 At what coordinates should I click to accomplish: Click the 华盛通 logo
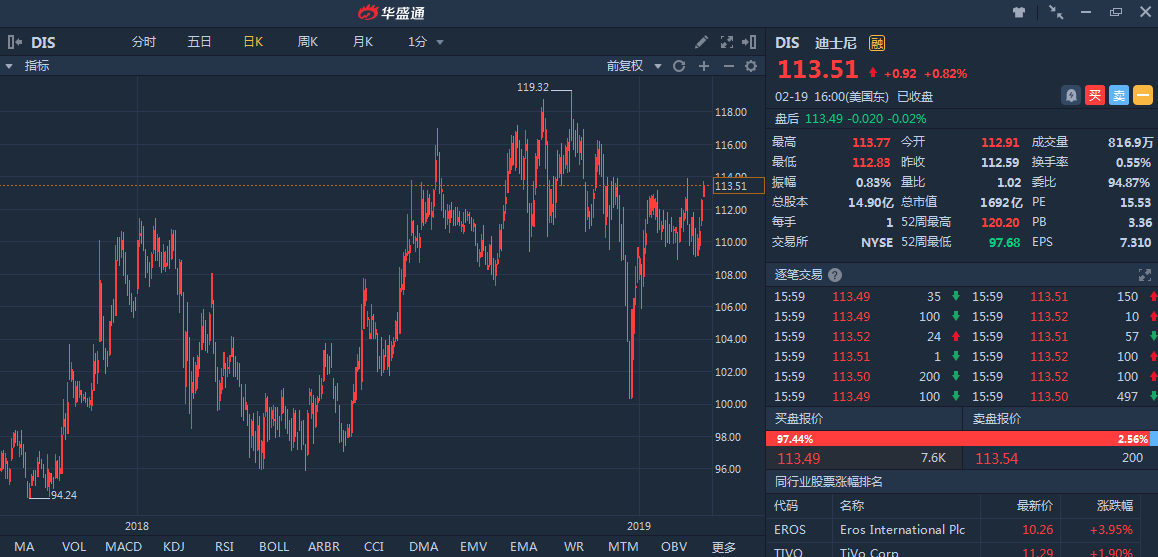[391, 13]
